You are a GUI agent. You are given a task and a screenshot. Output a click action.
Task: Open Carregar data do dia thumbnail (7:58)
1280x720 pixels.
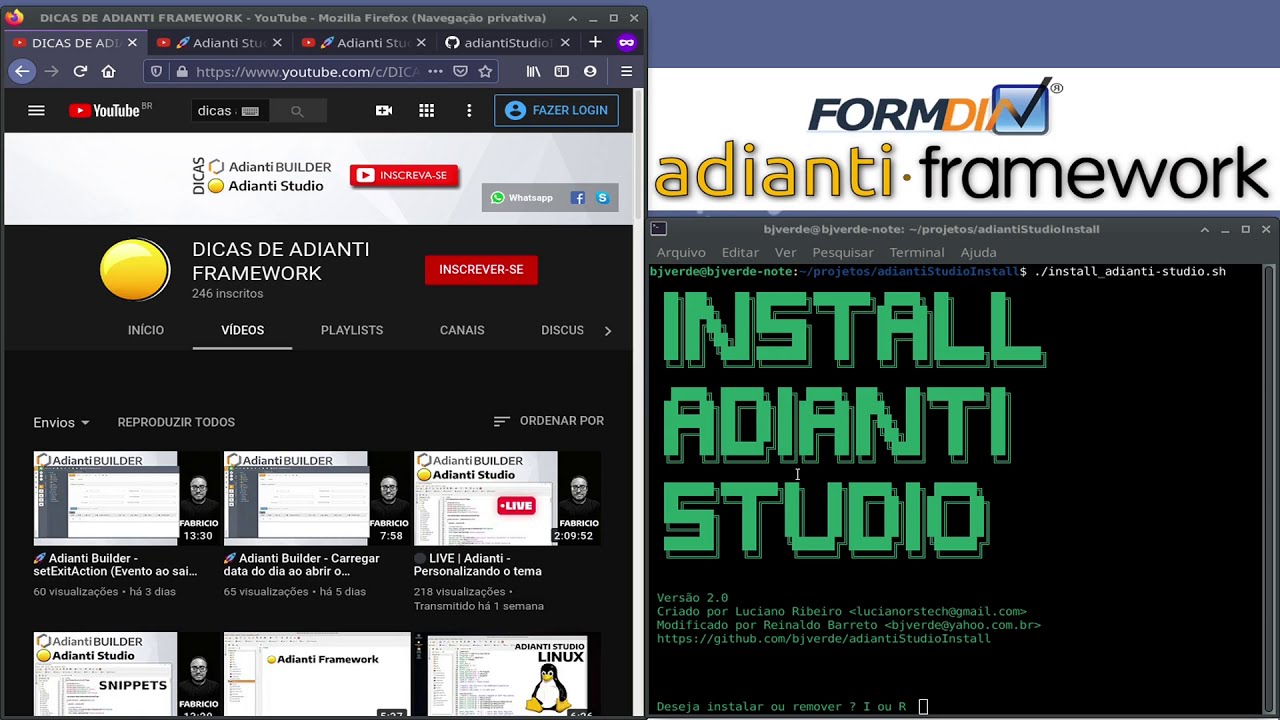pyautogui.click(x=317, y=498)
